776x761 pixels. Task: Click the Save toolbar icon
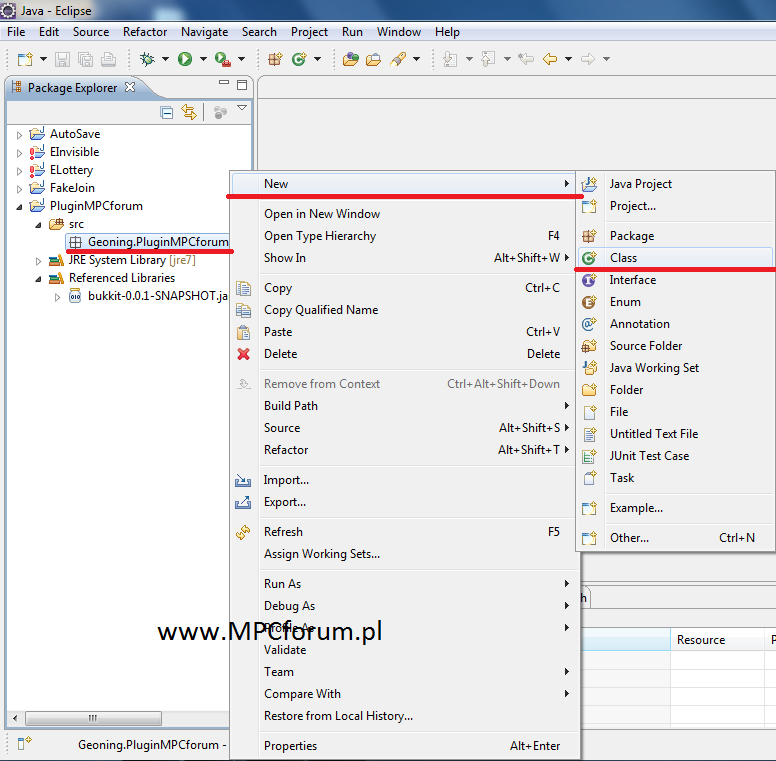[x=62, y=59]
